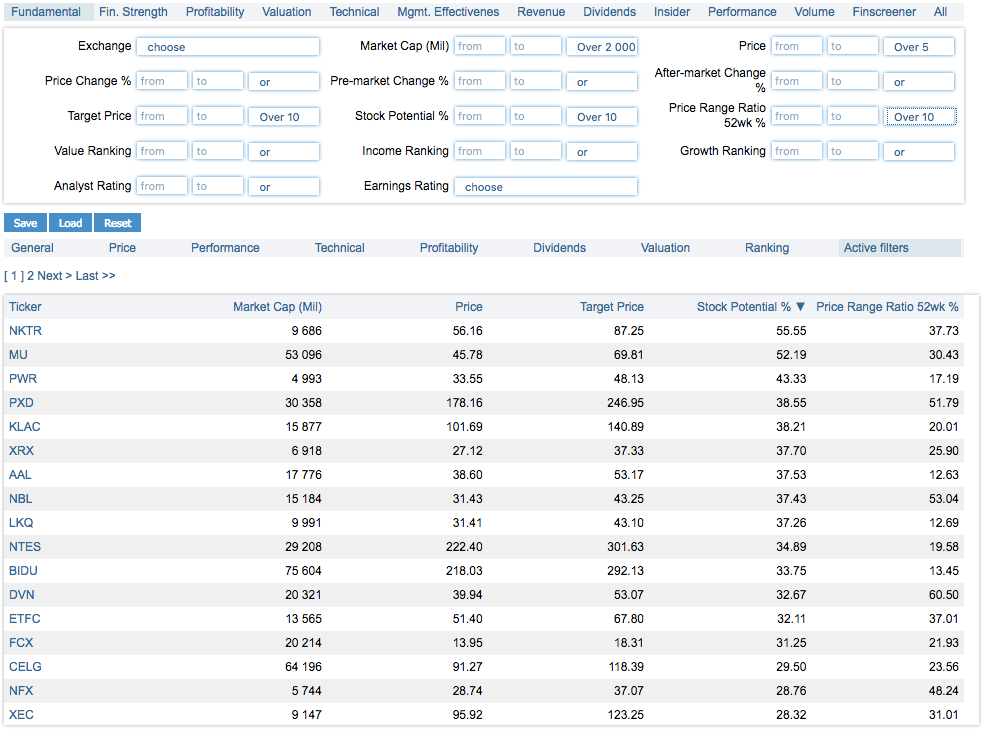
Task: Show the Ranking results view tab
Action: tap(767, 248)
